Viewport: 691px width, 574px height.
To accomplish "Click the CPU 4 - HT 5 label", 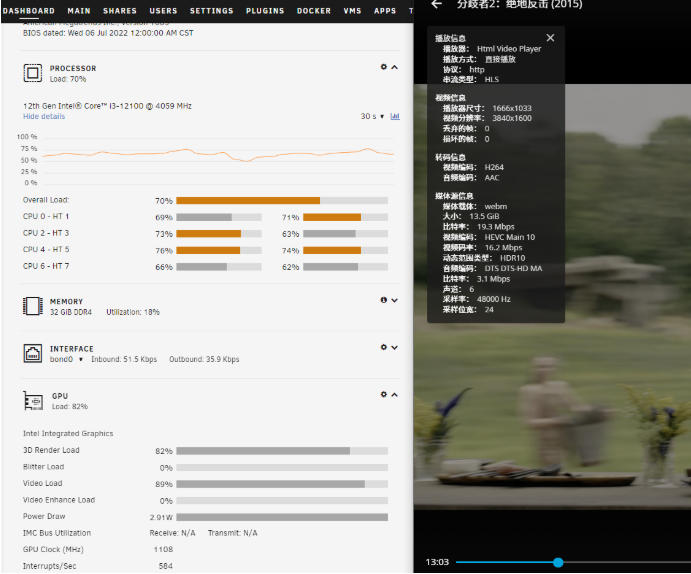I will [x=46, y=249].
